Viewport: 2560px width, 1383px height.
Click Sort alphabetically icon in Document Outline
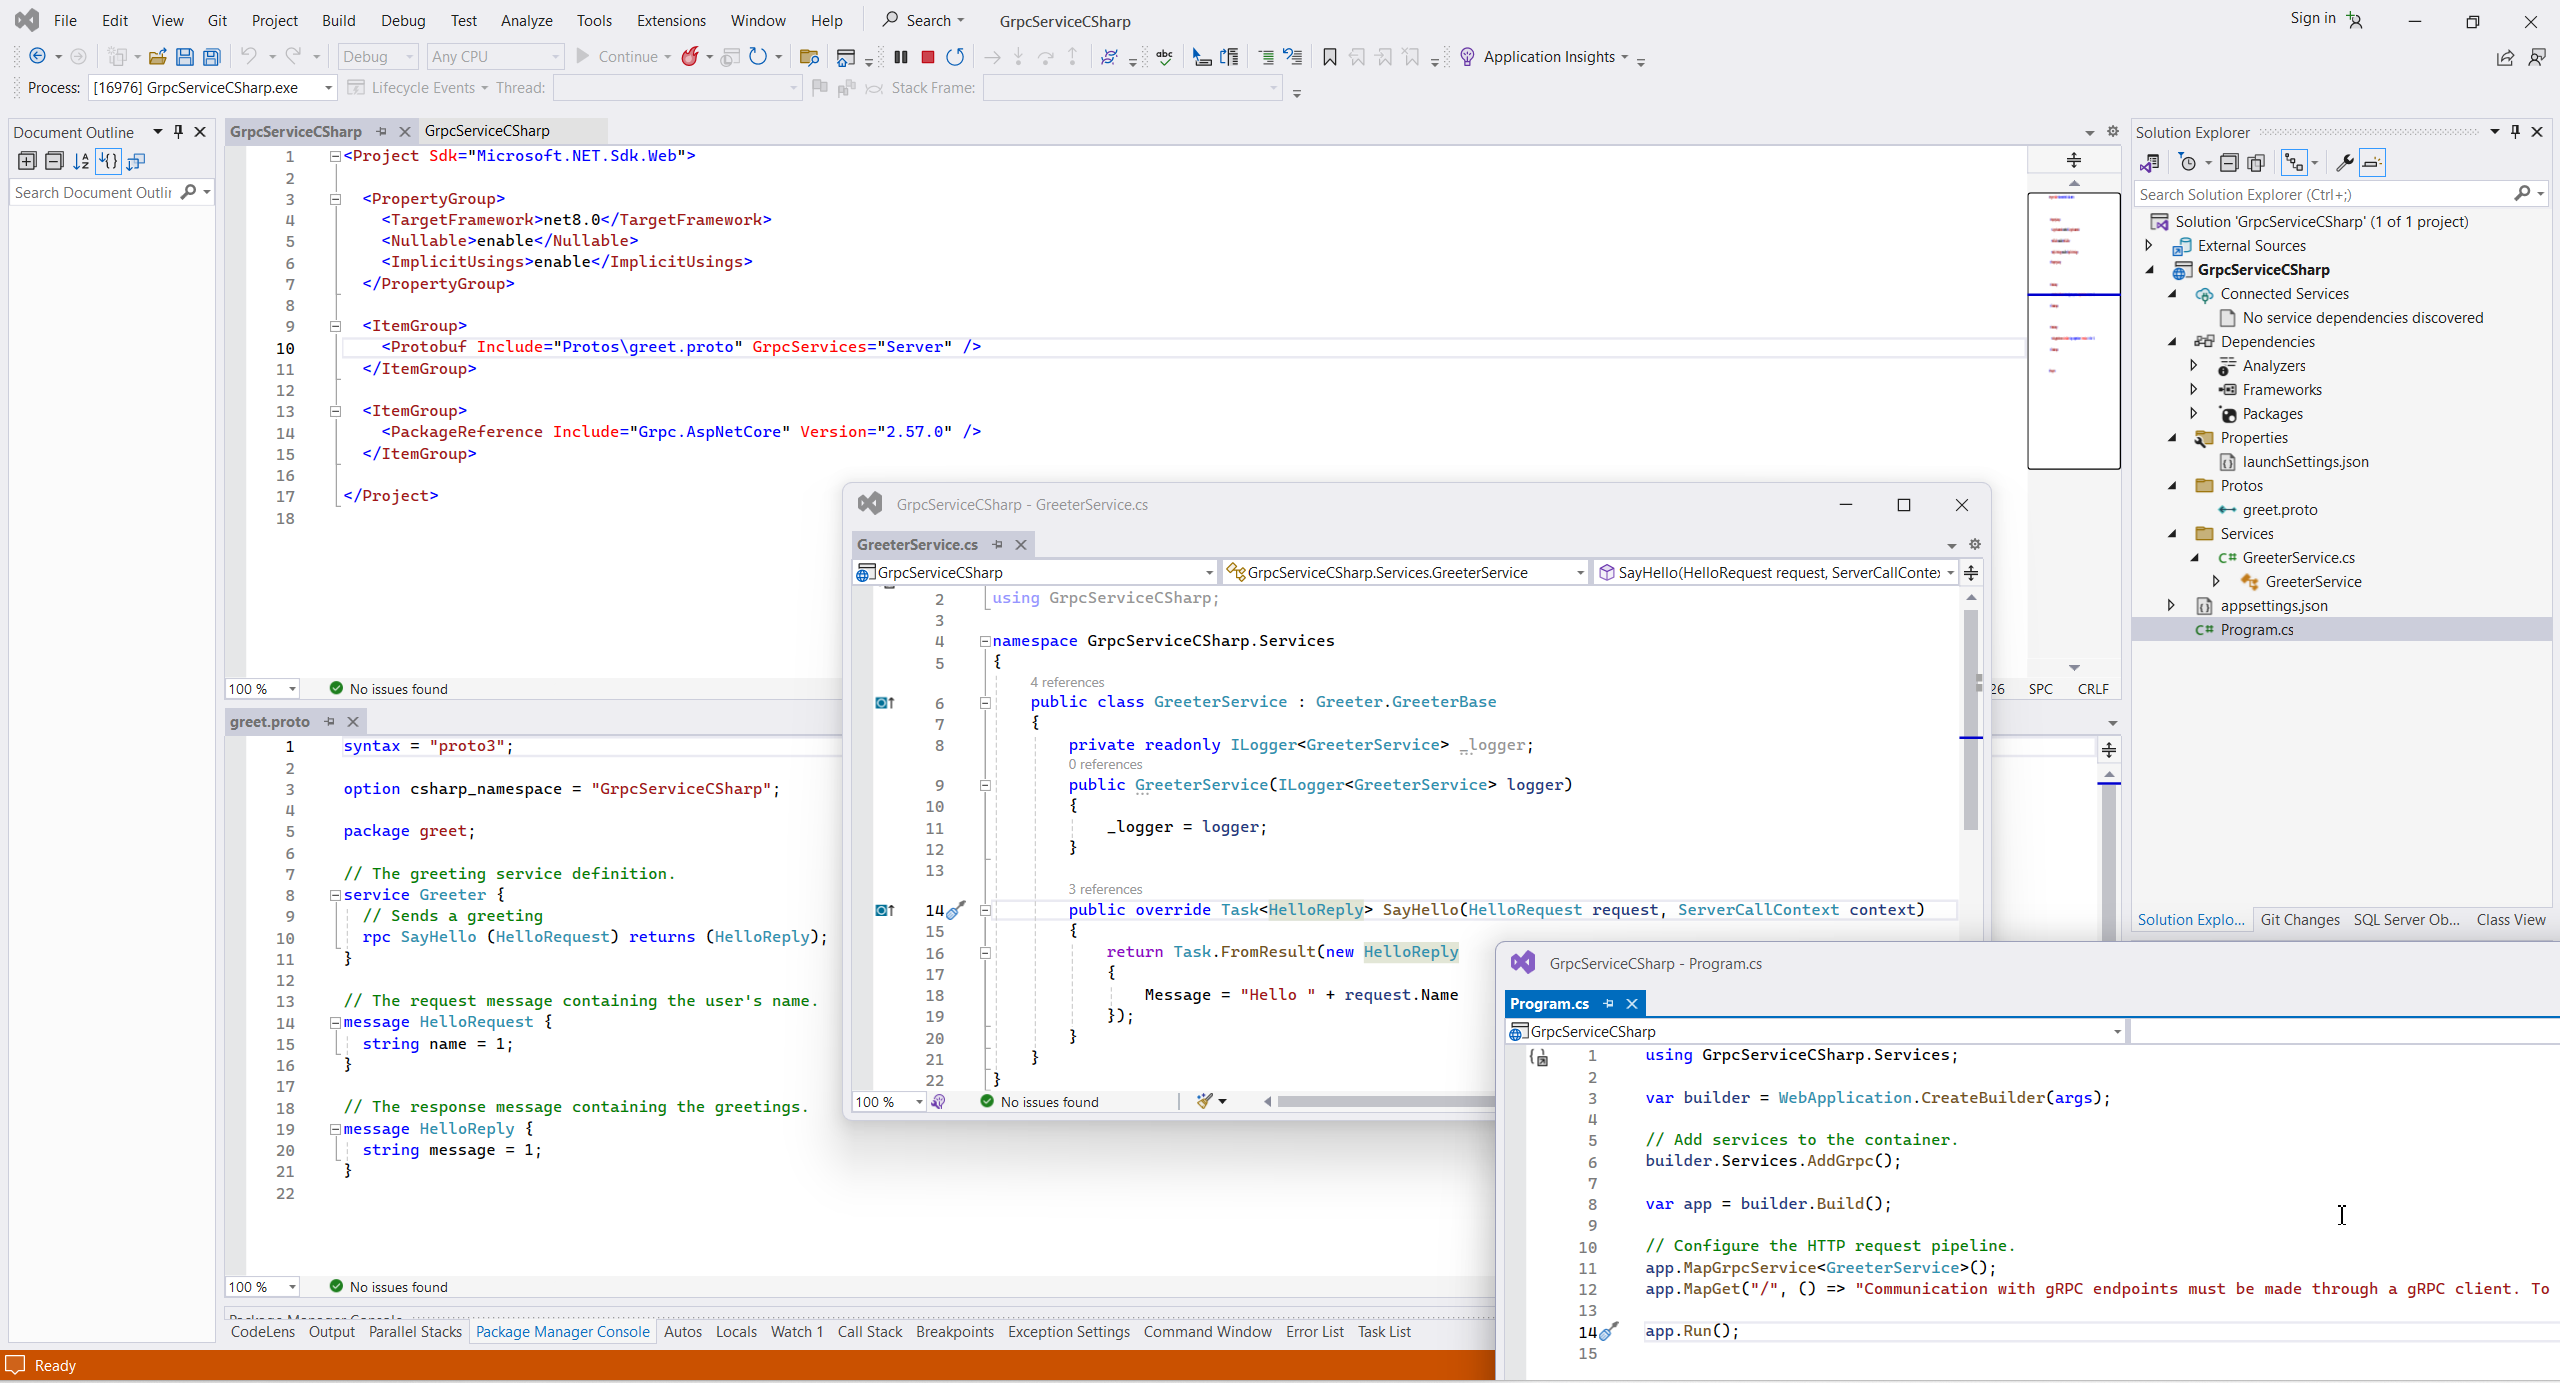point(81,161)
